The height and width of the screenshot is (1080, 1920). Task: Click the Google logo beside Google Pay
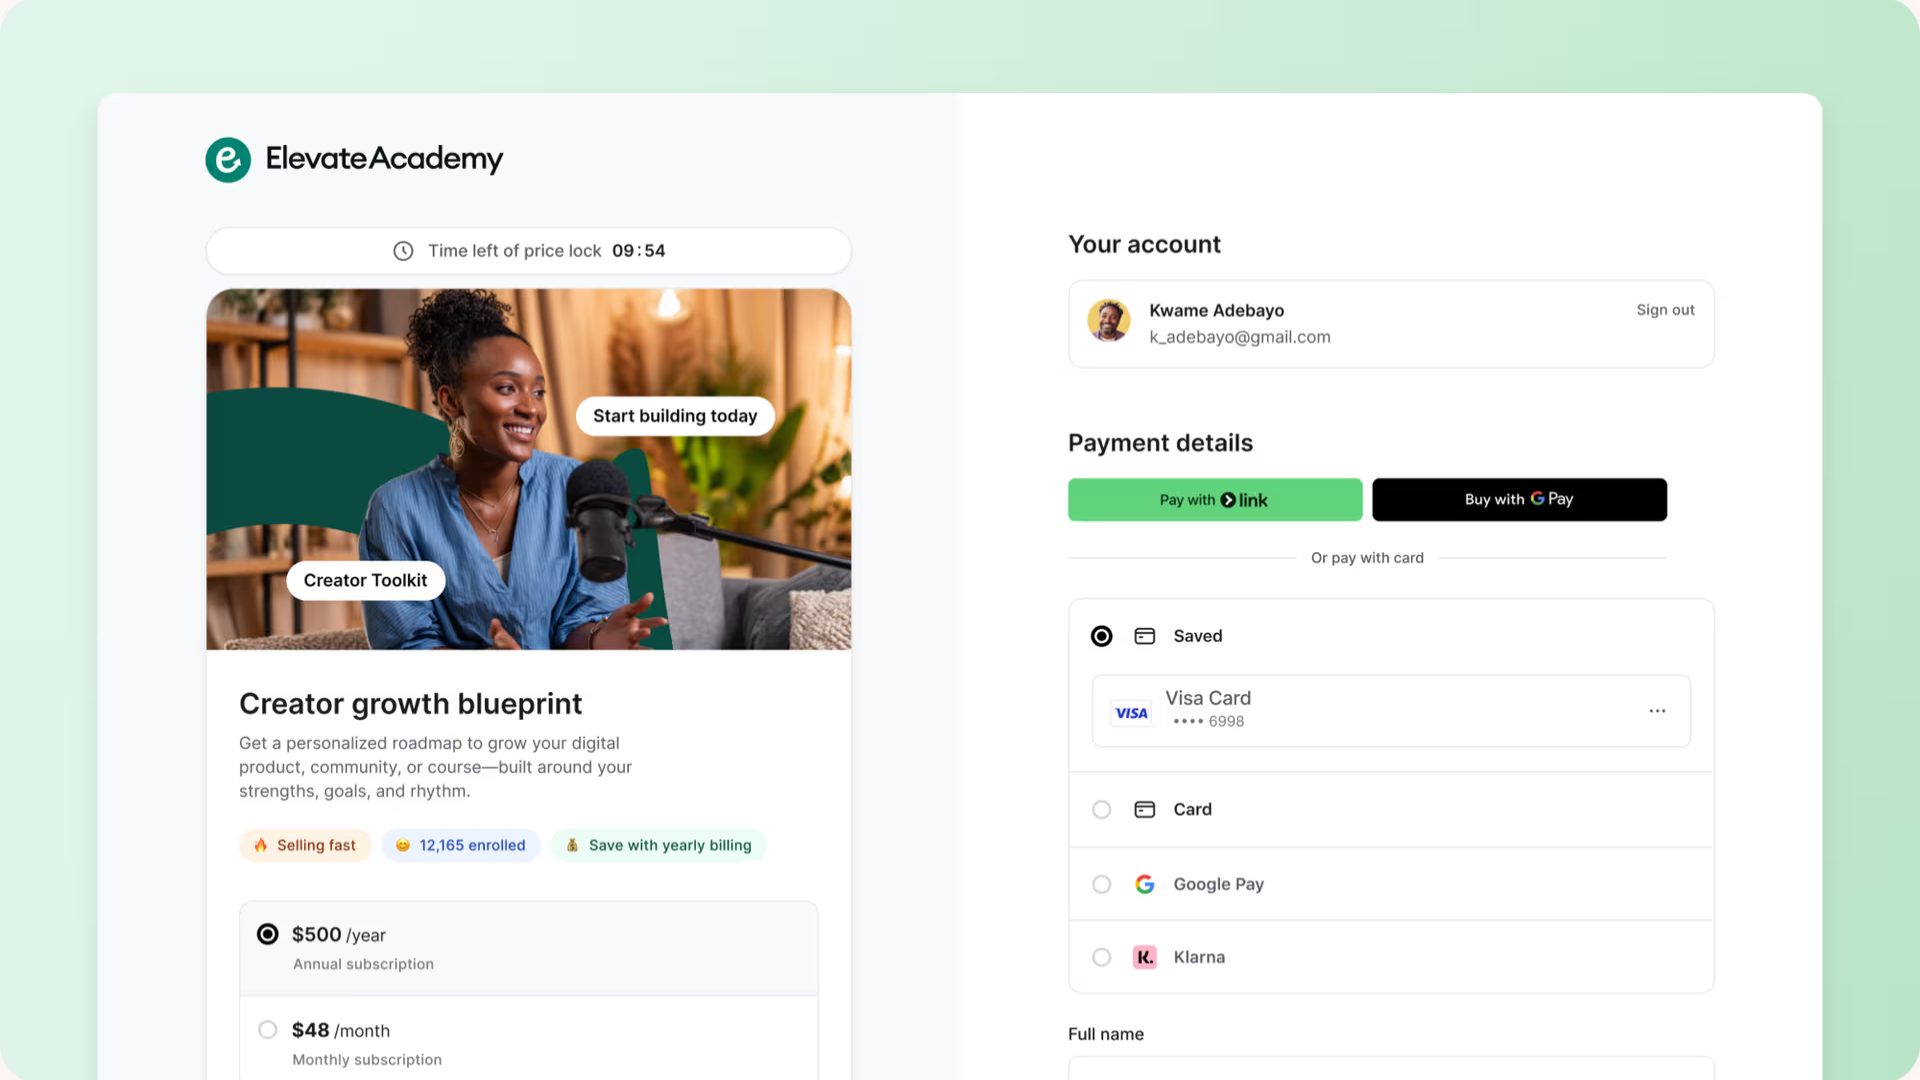pos(1145,884)
